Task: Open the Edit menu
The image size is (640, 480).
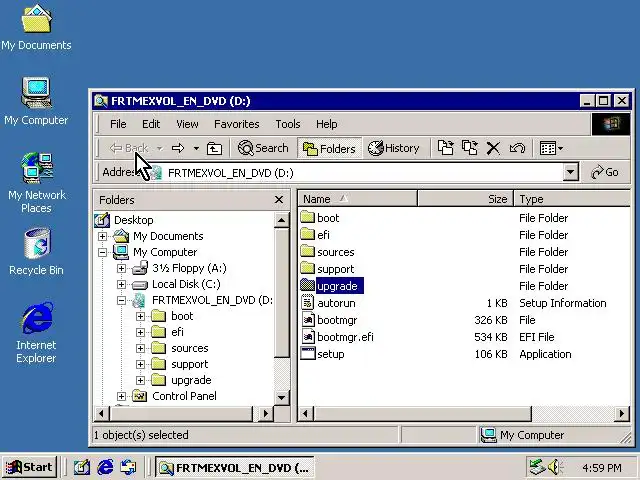Action: (x=151, y=124)
